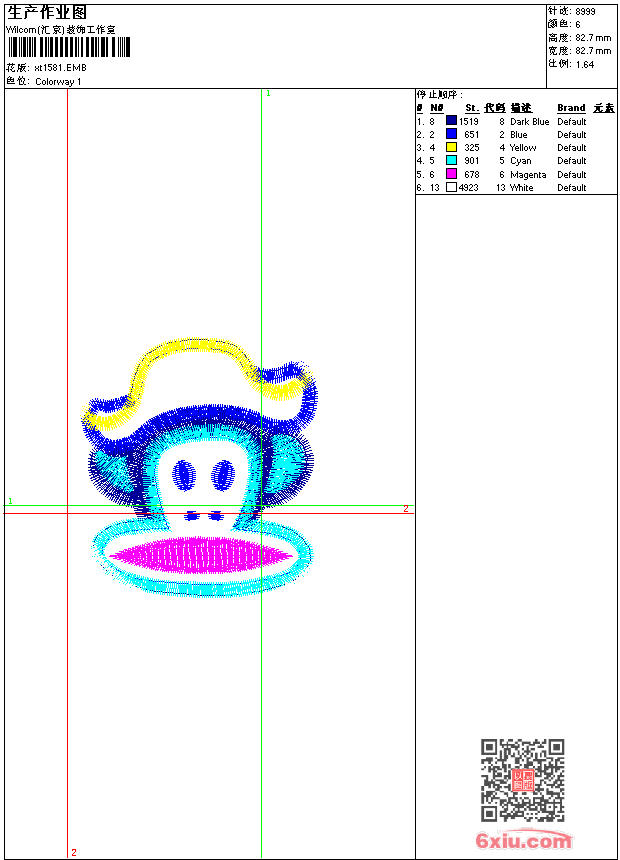The width and height of the screenshot is (620, 860).
Task: Click the Magenta thread color swatch
Action: point(451,174)
